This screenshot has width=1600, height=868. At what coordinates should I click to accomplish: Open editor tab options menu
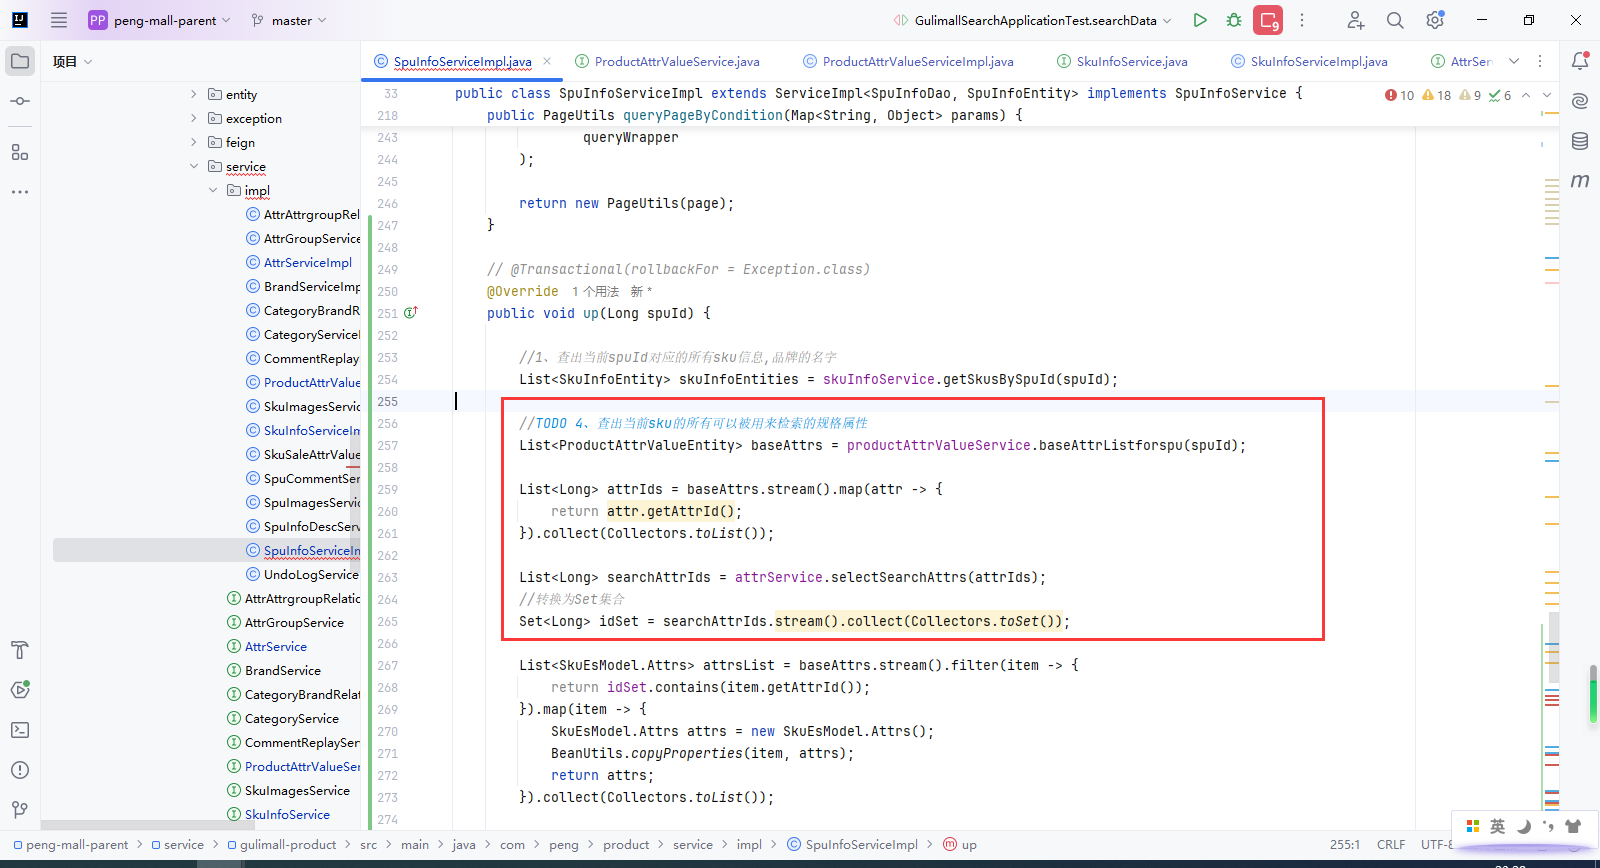[1540, 61]
